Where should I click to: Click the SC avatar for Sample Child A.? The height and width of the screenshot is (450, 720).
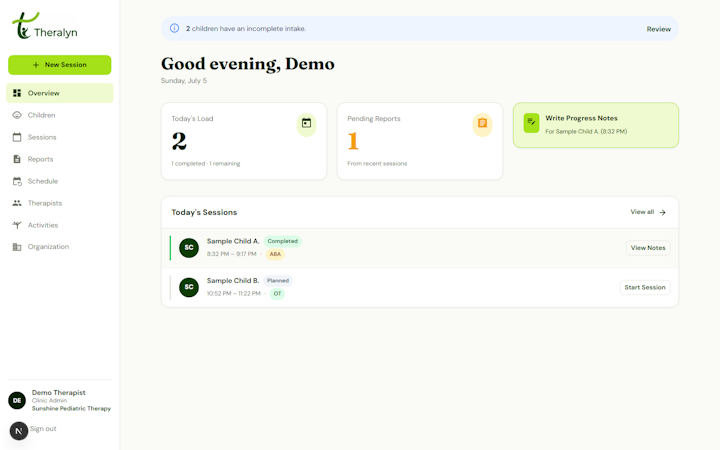tap(189, 248)
